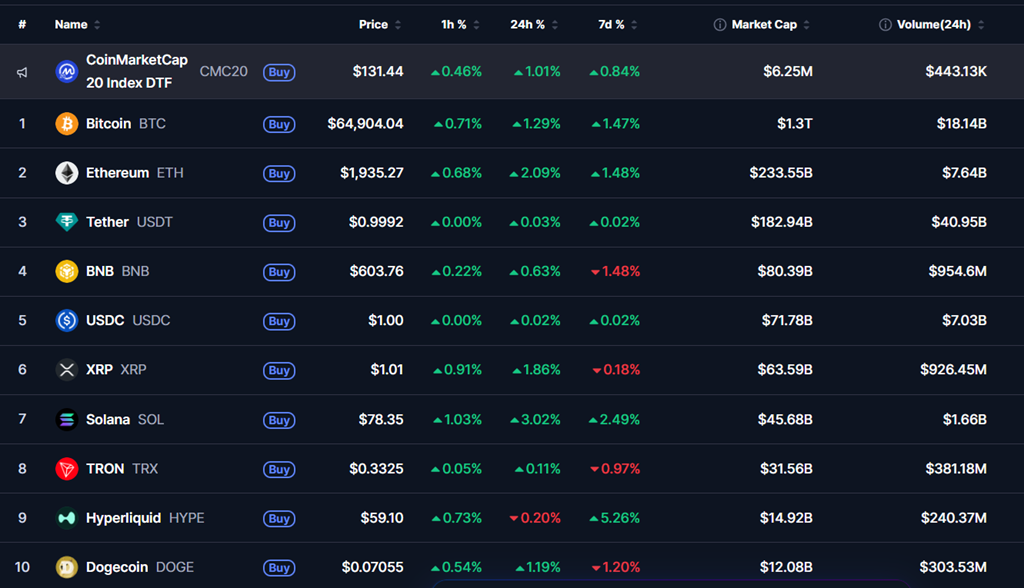Click the BNB coin logo

point(67,271)
